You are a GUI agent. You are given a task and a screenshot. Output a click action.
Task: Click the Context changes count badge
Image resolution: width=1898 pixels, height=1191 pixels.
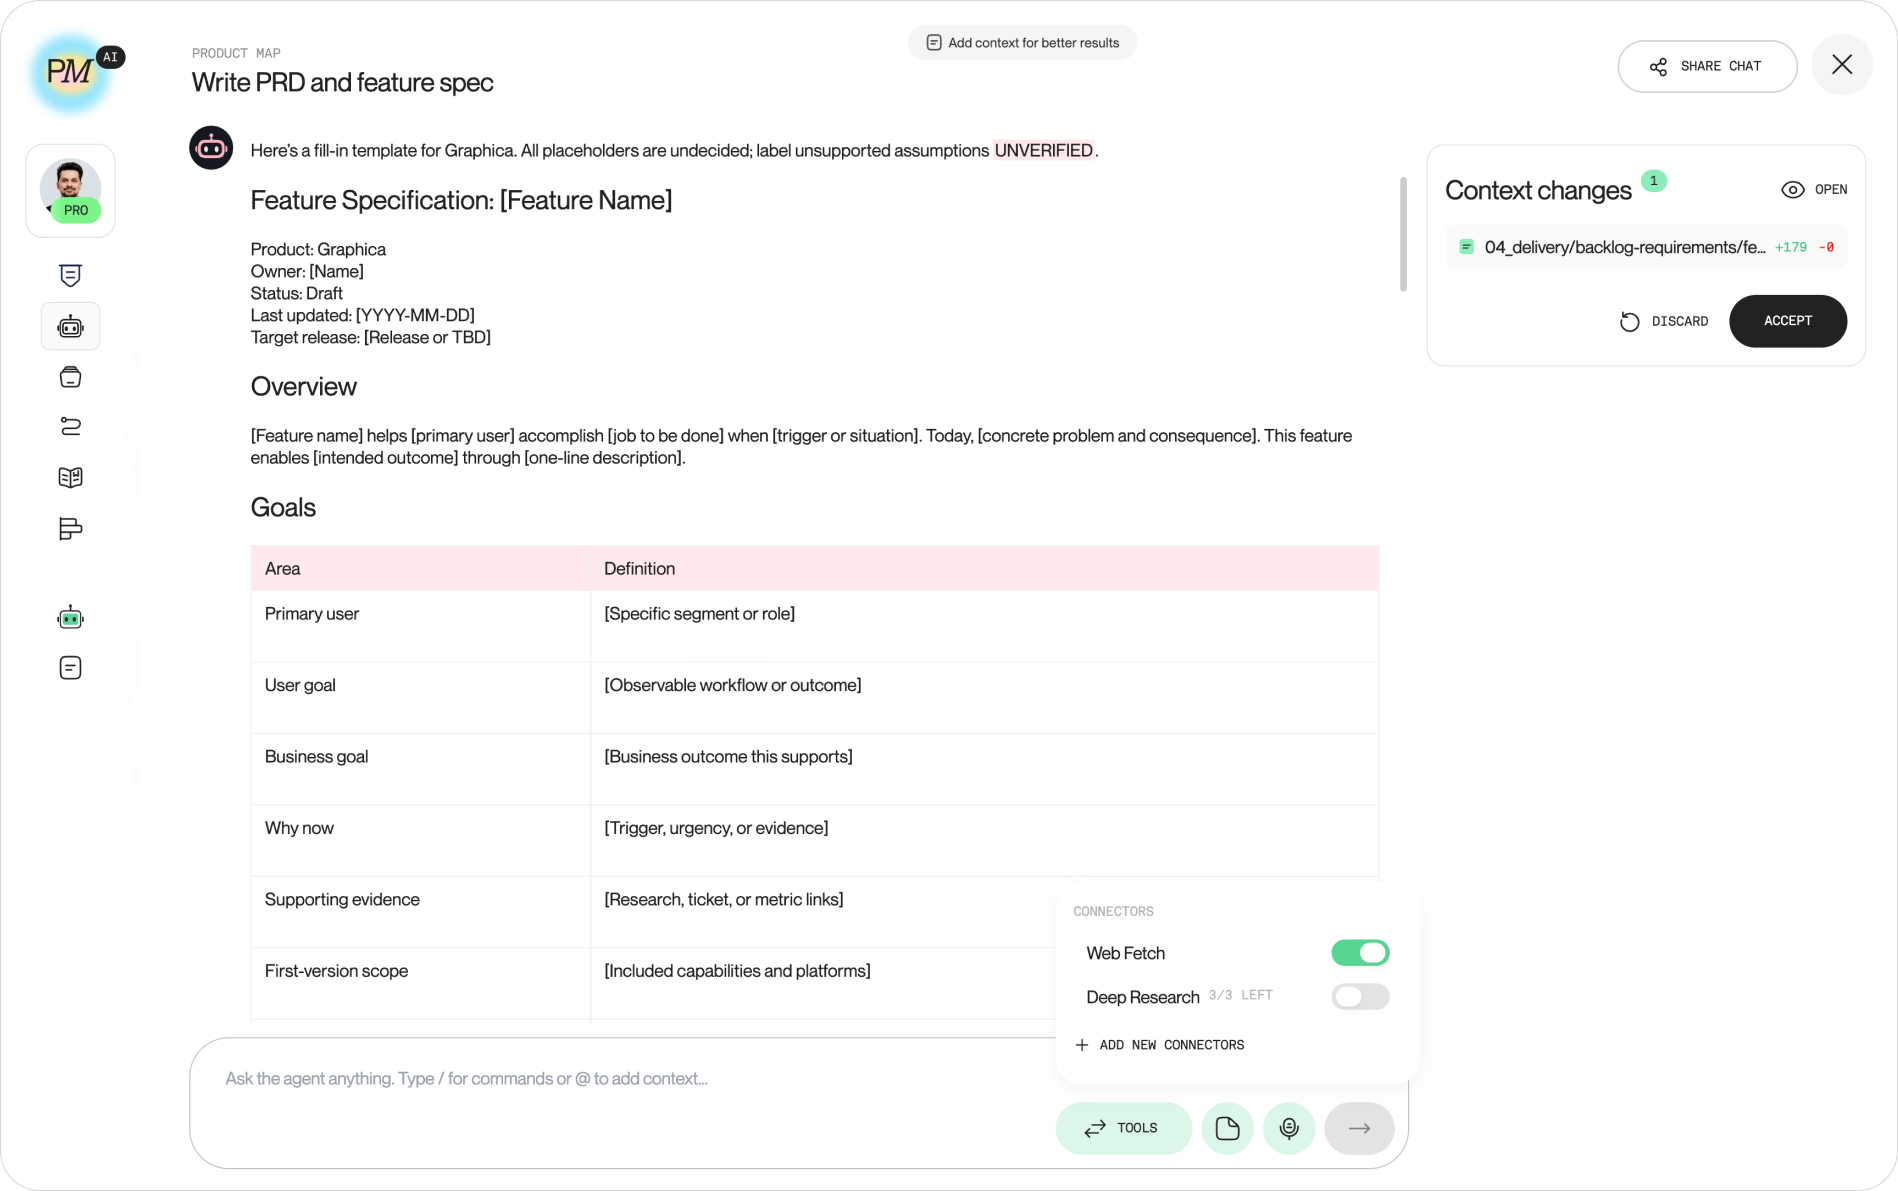pos(1654,181)
